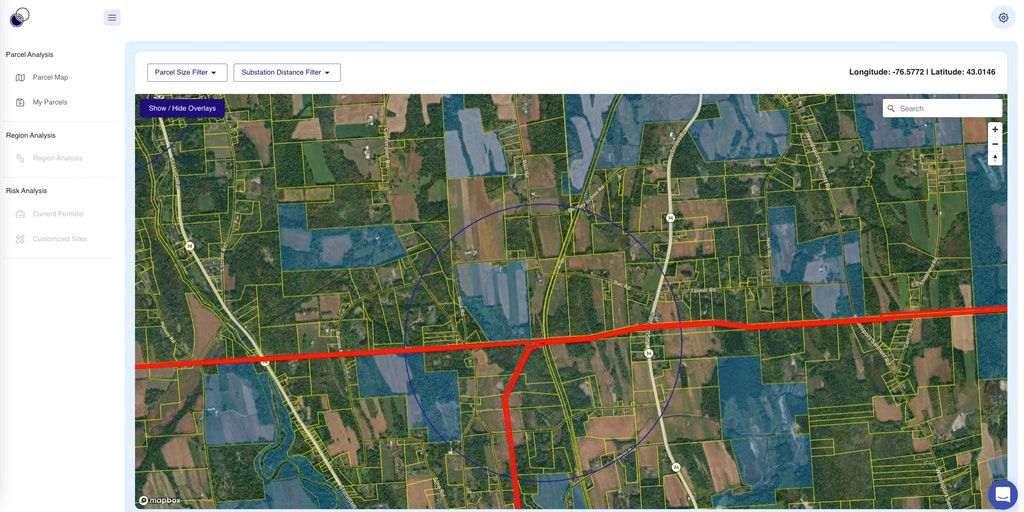
Task: Focus the map Search field
Action: pos(942,108)
